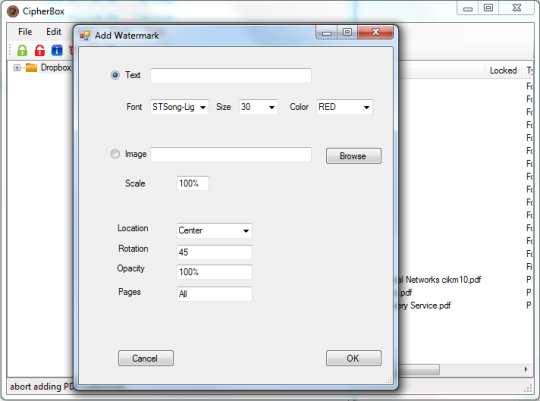The height and width of the screenshot is (401, 540).
Task: Click the Browse button for image
Action: point(354,156)
